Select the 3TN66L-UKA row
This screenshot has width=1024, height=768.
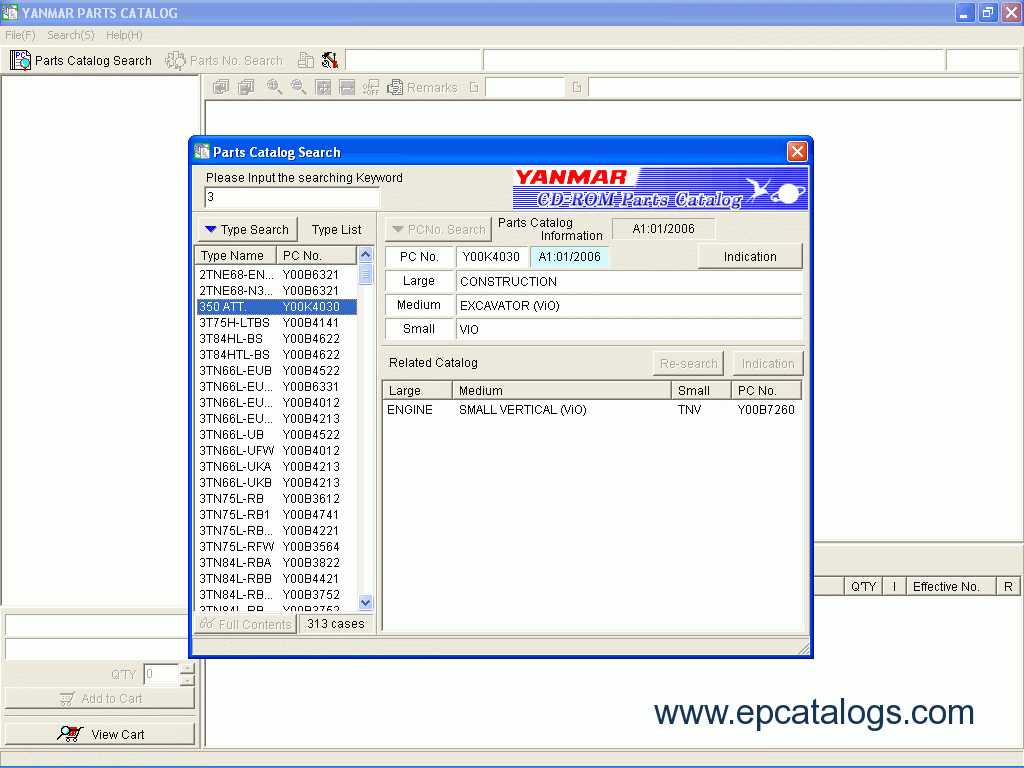pyautogui.click(x=277, y=467)
